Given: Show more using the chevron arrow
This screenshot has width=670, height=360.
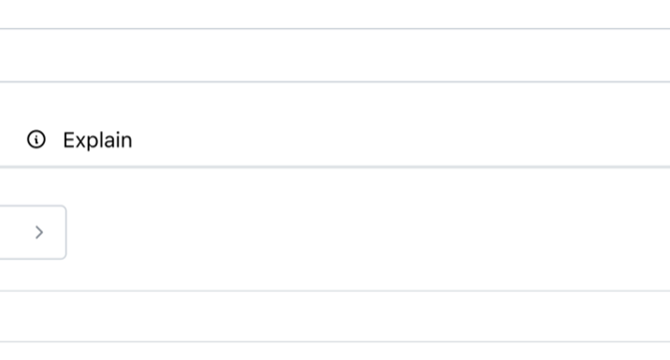Looking at the screenshot, I should pyautogui.click(x=39, y=232).
